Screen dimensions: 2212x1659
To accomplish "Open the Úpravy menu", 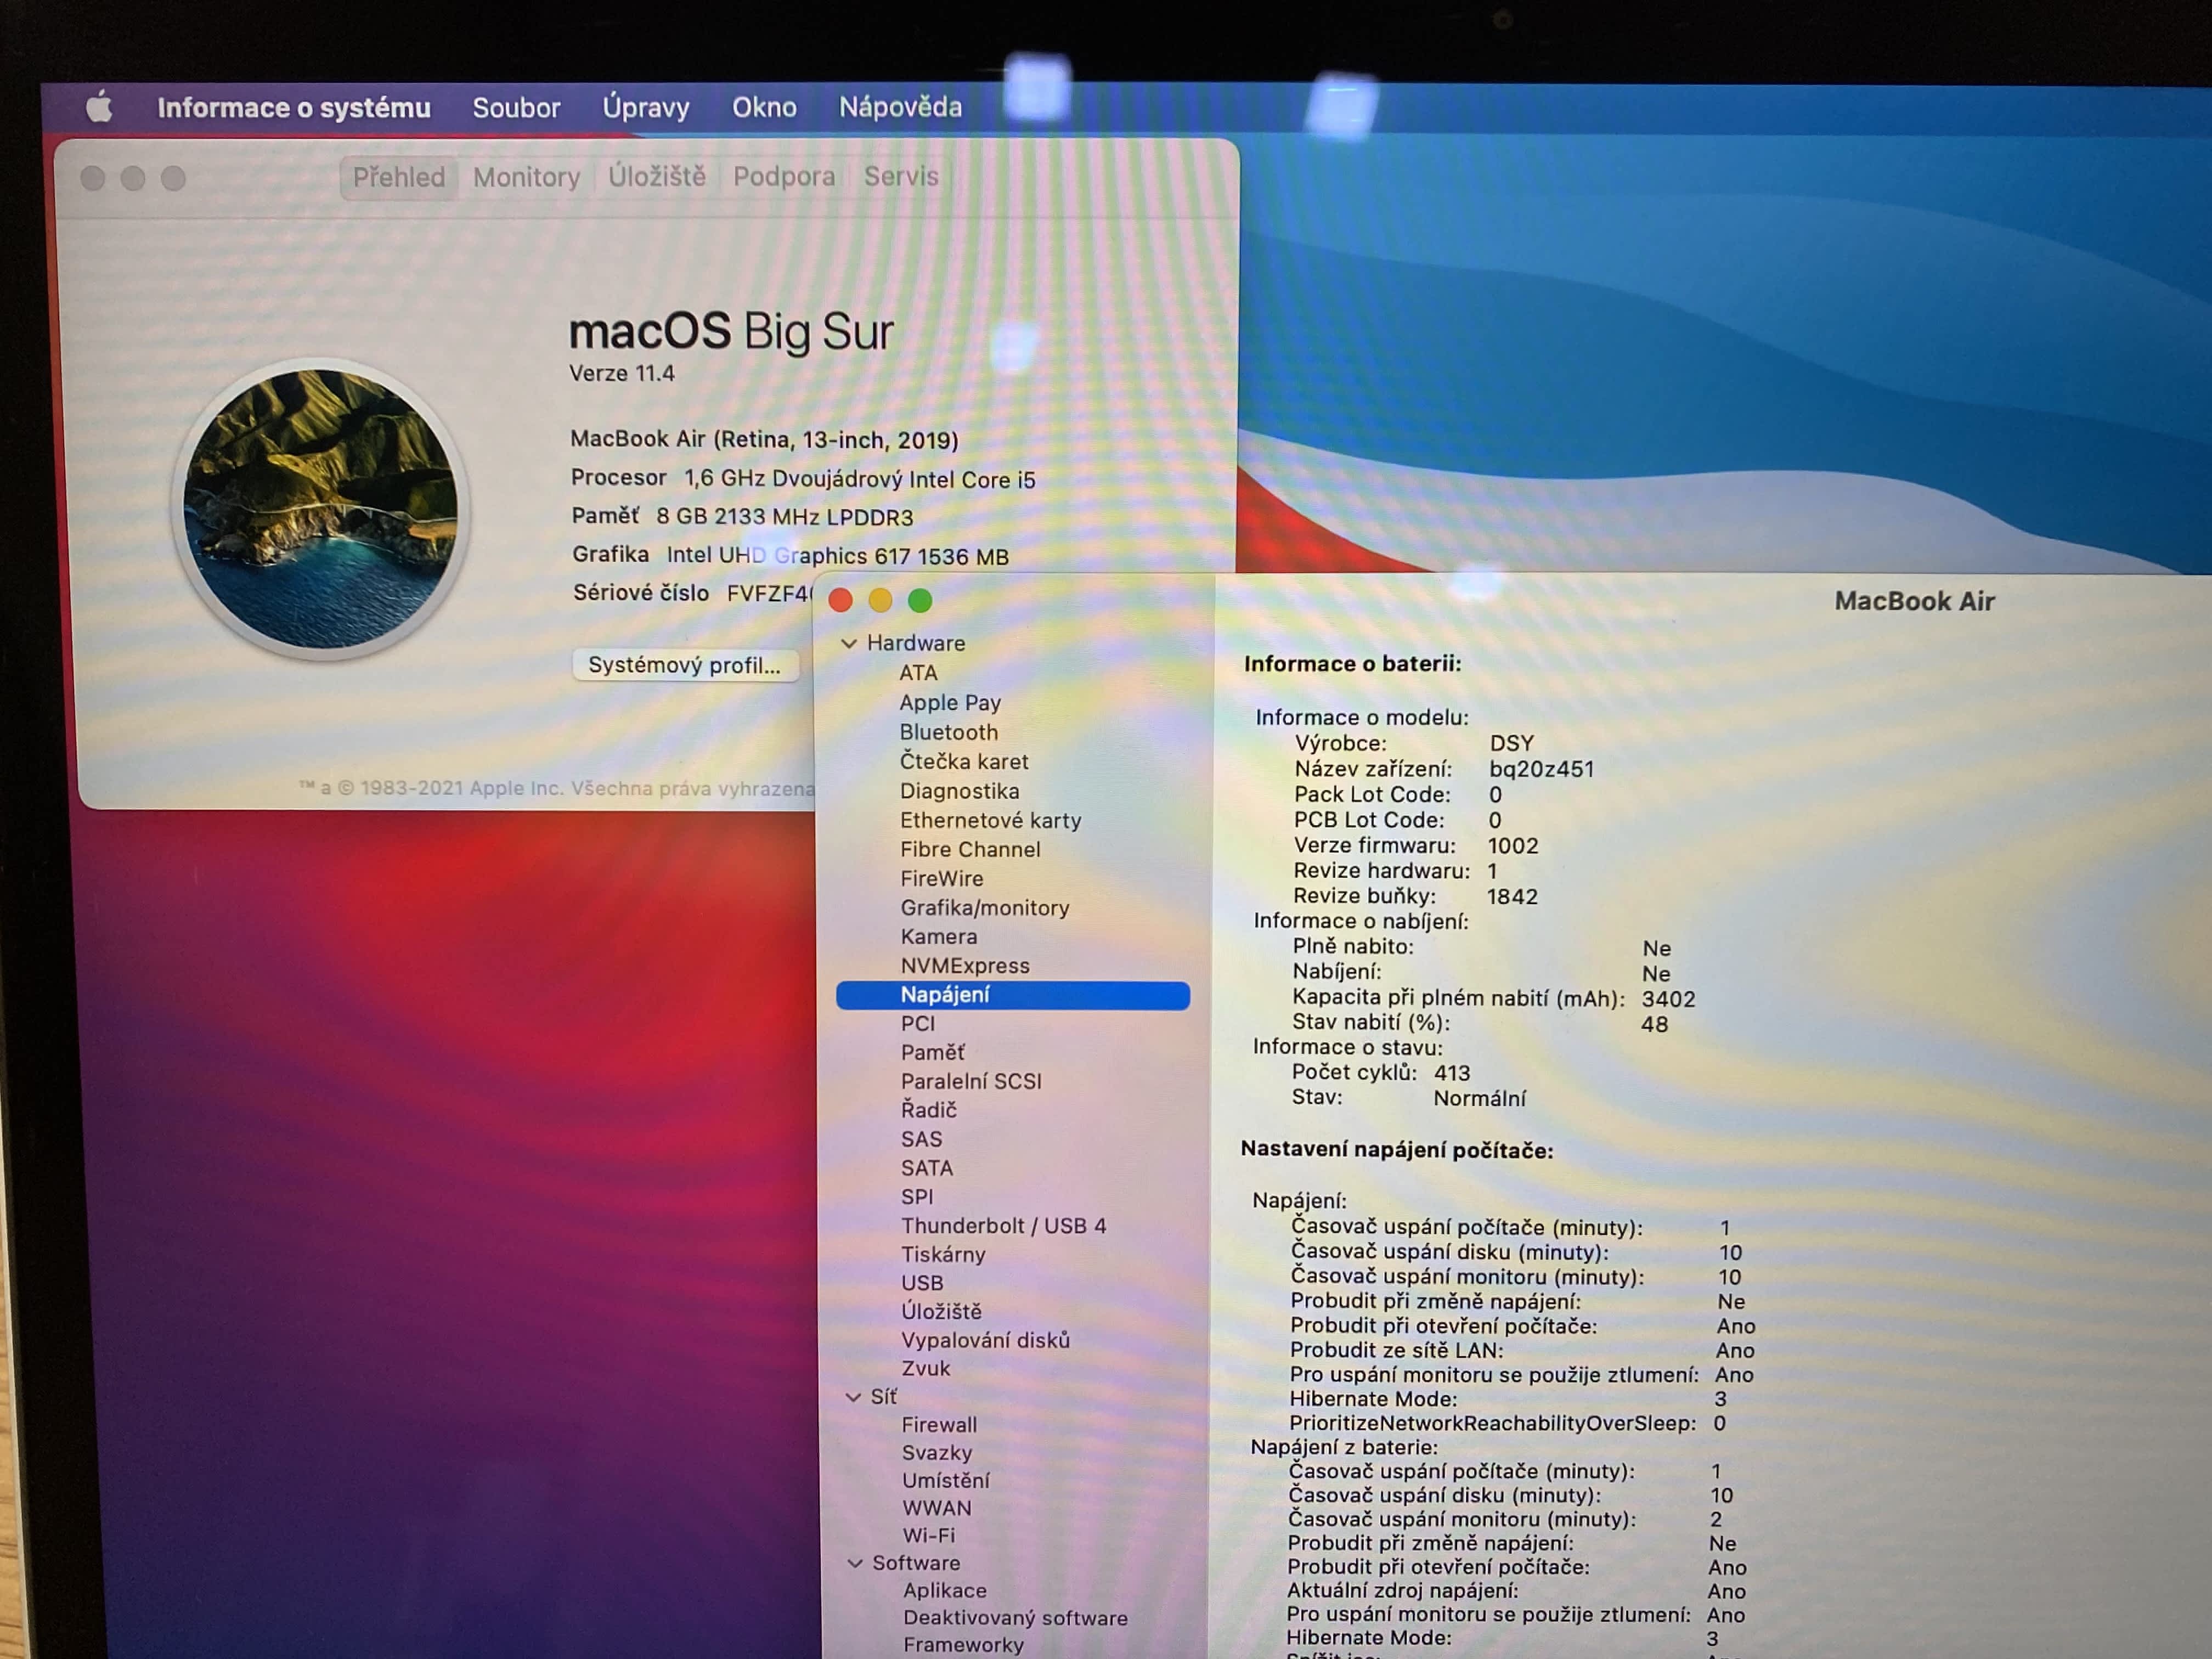I will pos(646,107).
